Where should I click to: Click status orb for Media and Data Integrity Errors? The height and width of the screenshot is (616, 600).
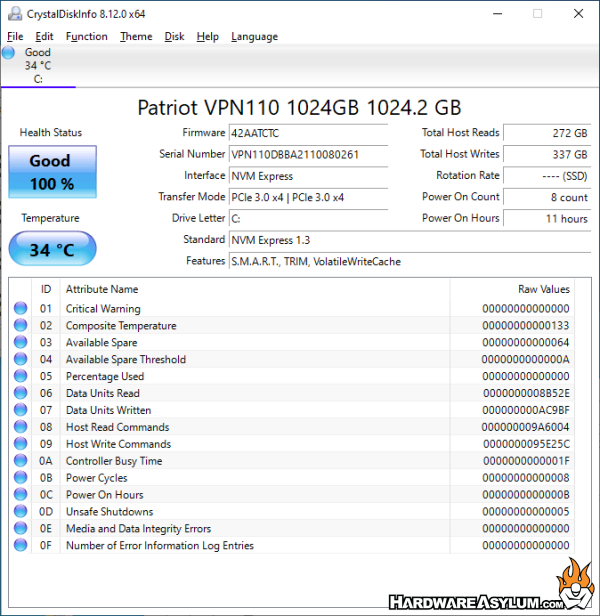[x=20, y=528]
